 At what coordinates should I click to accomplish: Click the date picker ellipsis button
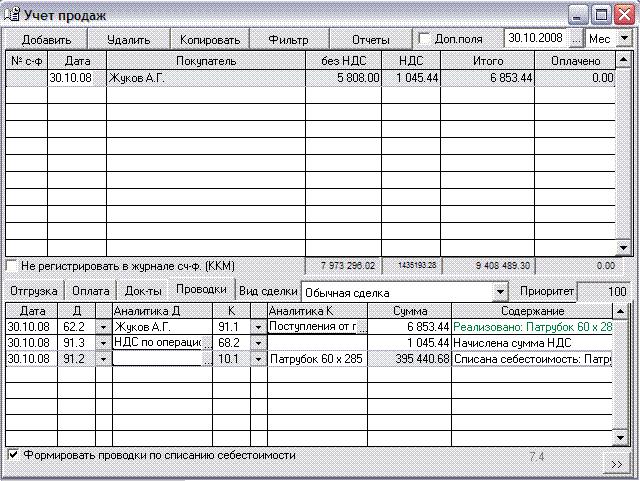point(575,38)
